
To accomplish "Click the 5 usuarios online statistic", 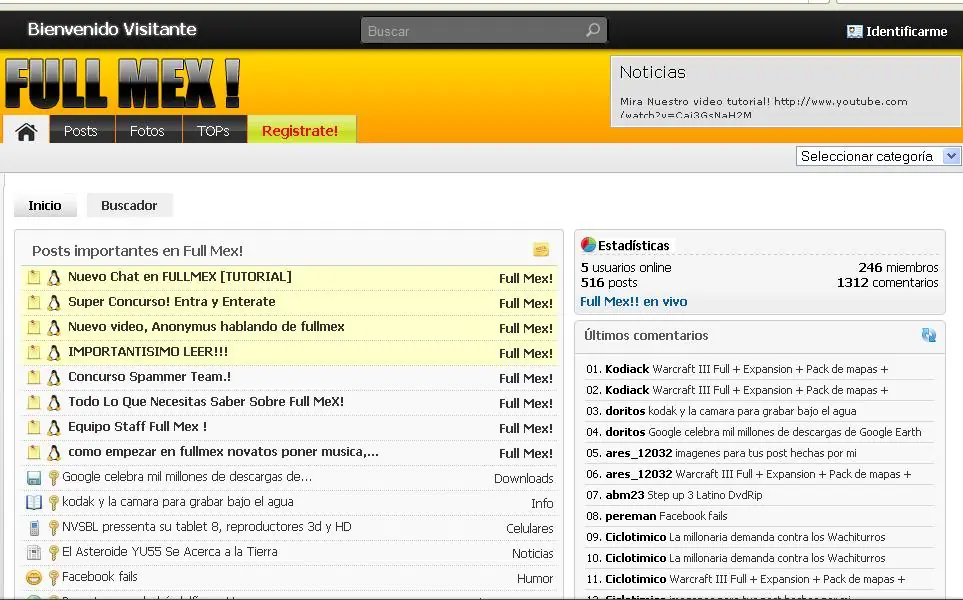I will pyautogui.click(x=626, y=268).
